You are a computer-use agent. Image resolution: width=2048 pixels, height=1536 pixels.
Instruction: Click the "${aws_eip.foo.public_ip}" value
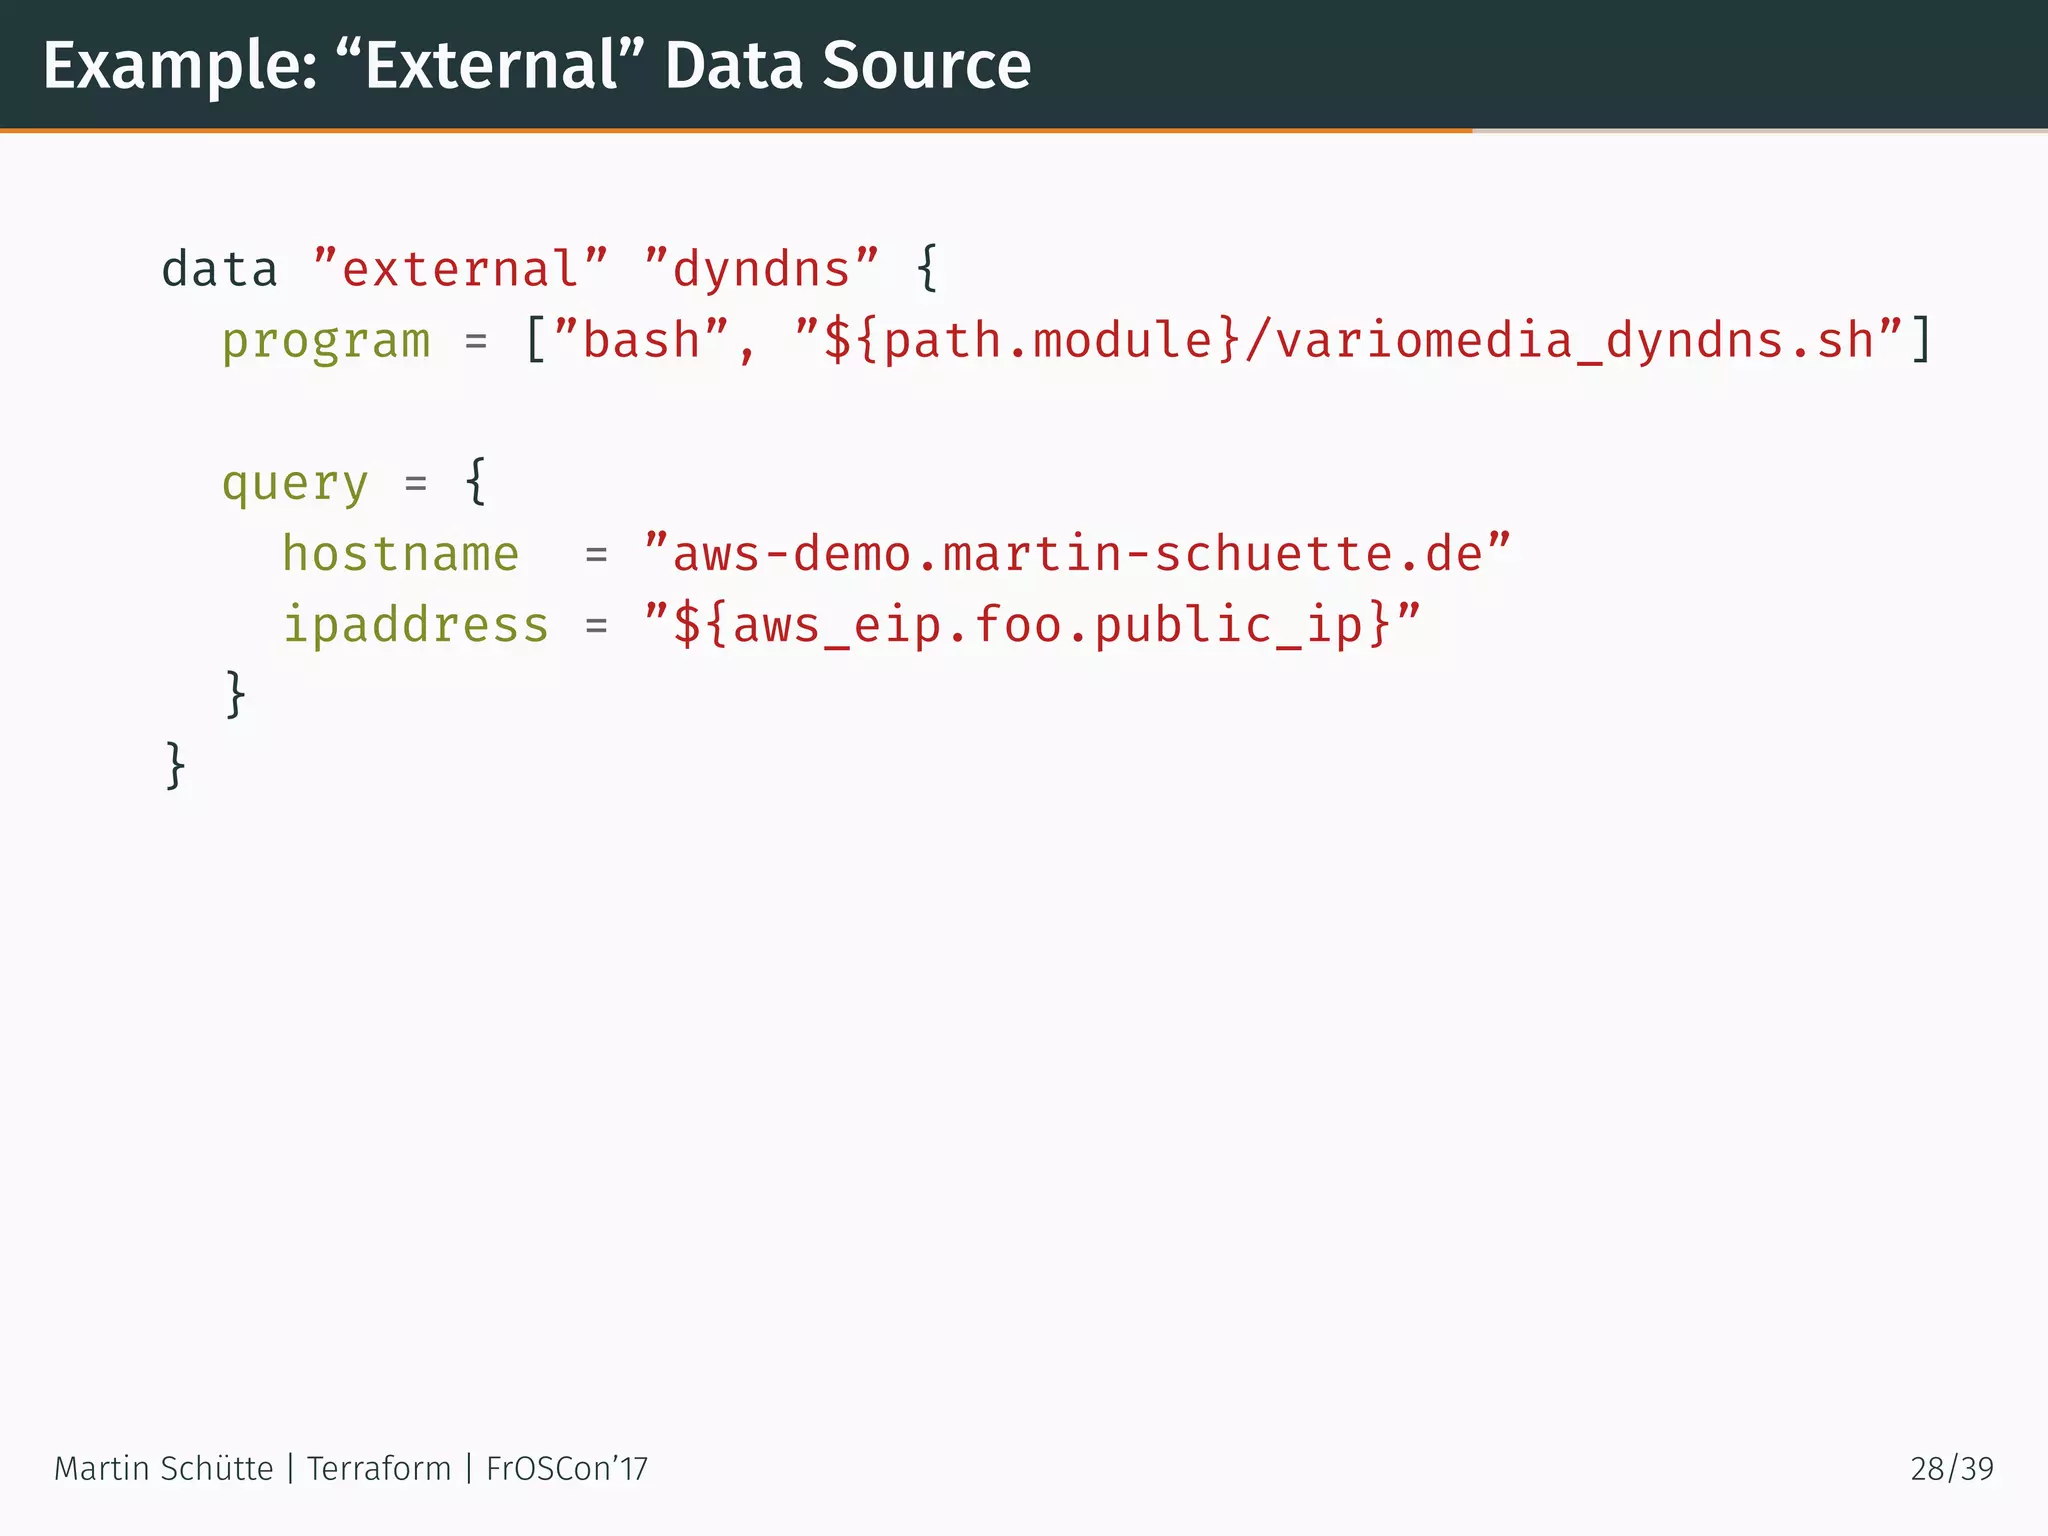pos(1032,625)
